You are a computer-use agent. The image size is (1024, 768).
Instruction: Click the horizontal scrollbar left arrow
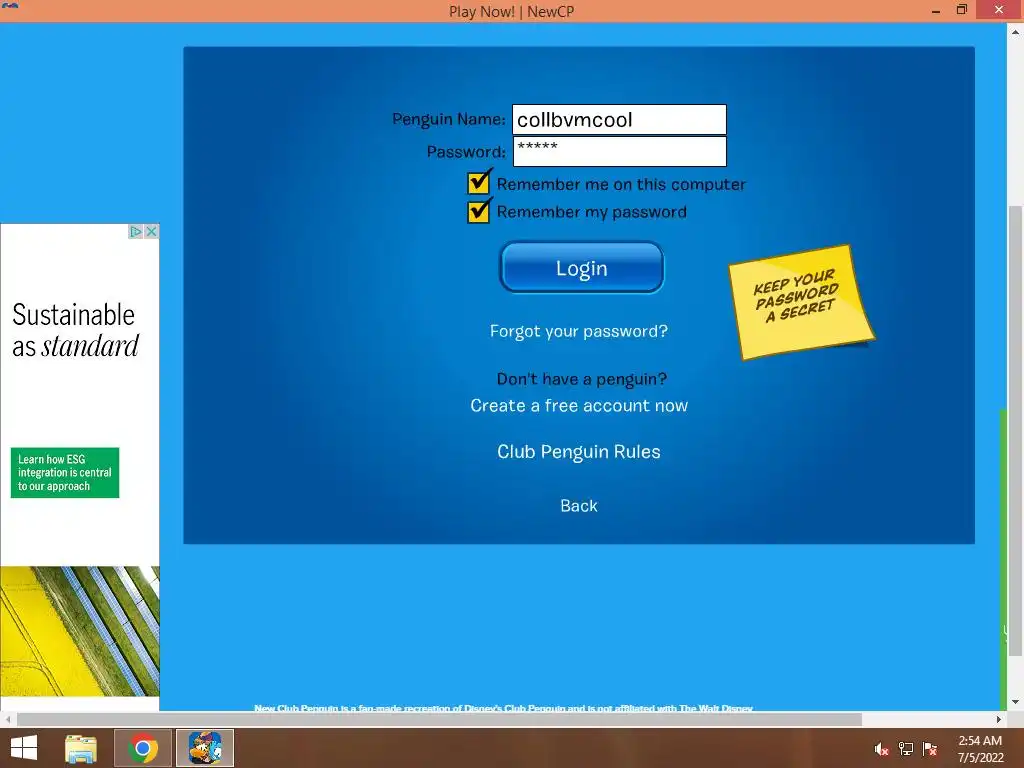8,719
